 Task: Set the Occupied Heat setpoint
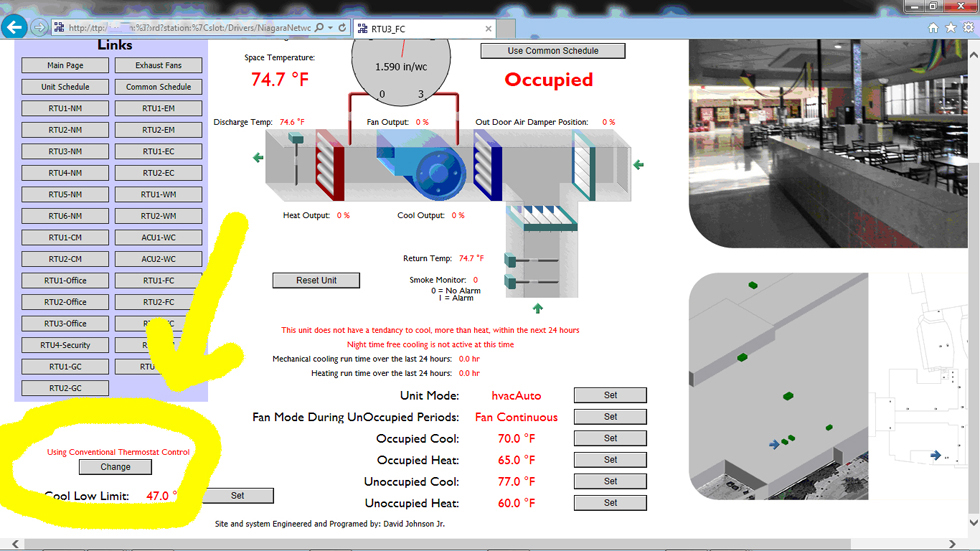tap(610, 460)
